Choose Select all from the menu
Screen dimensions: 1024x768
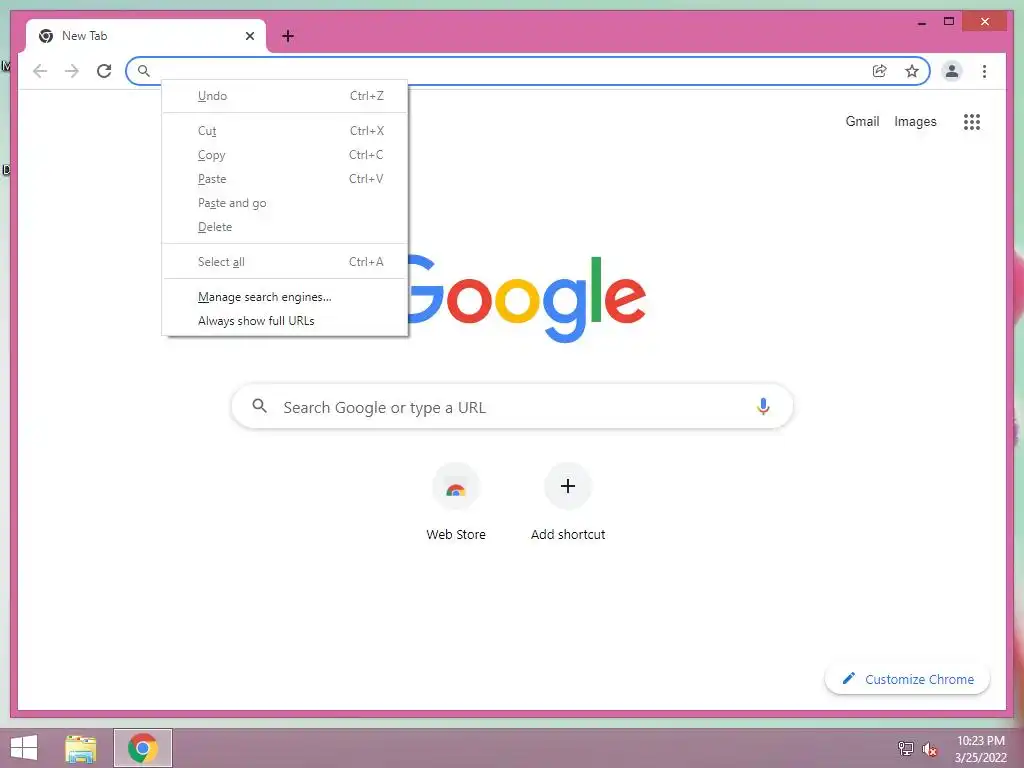coord(285,262)
